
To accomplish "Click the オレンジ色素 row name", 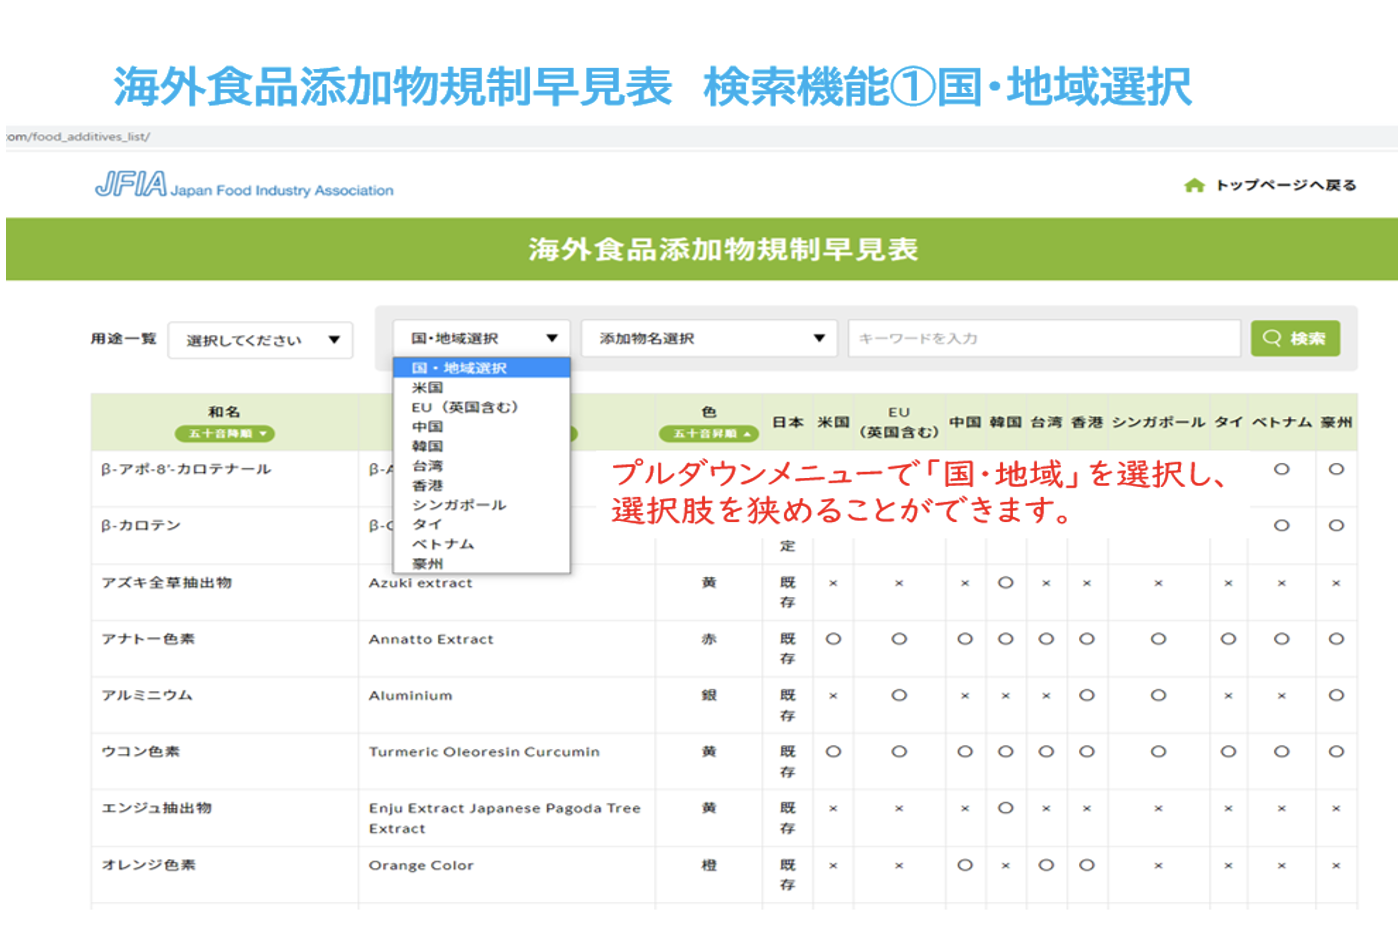I will tap(148, 865).
